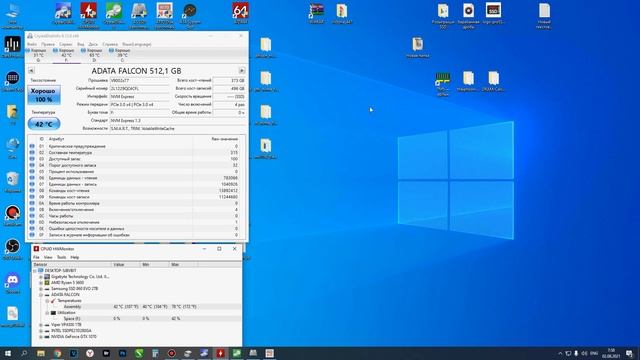Viewport: 640px width, 360px height.
Task: Open Yandex Browser from the taskbar
Action: [90, 353]
